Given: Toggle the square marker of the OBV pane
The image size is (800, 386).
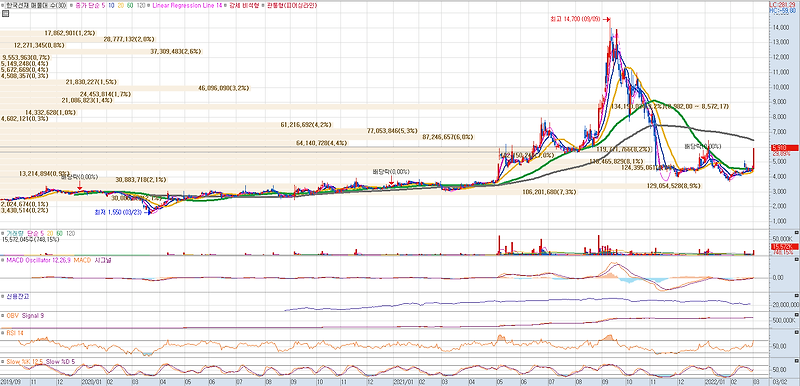Looking at the screenshot, I should [x=3, y=316].
